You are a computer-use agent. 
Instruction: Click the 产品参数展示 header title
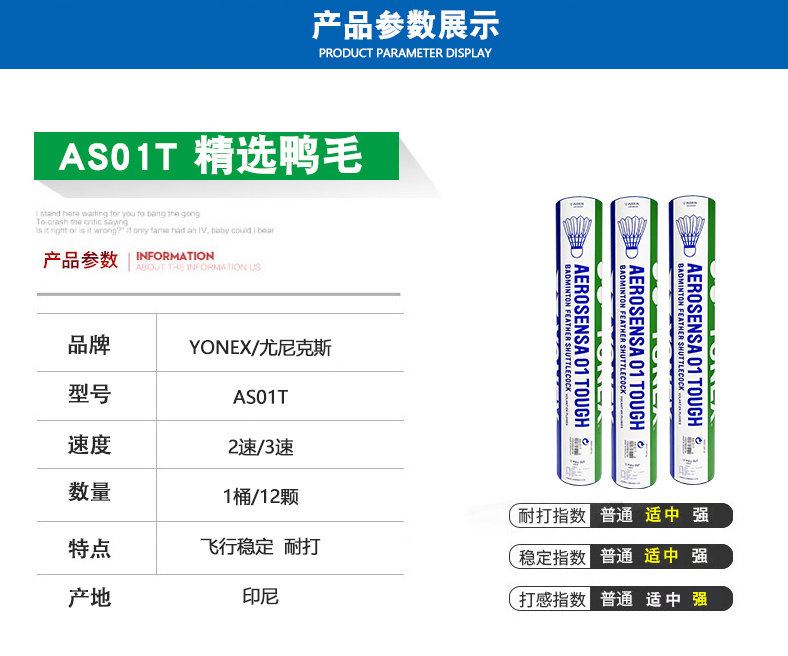click(406, 25)
